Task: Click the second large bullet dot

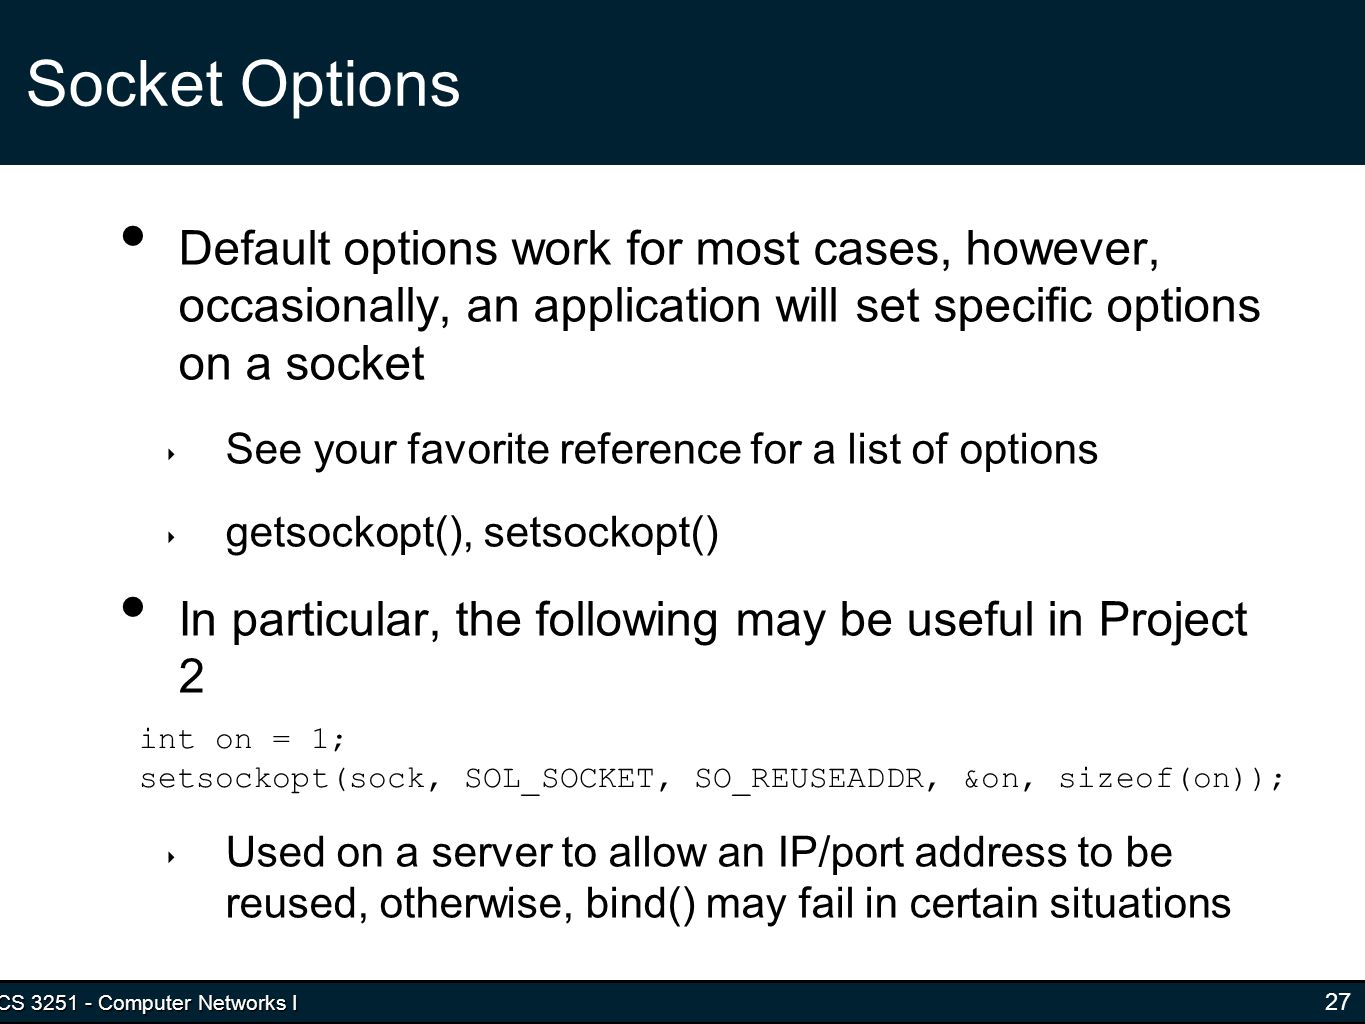Action: pyautogui.click(x=132, y=607)
